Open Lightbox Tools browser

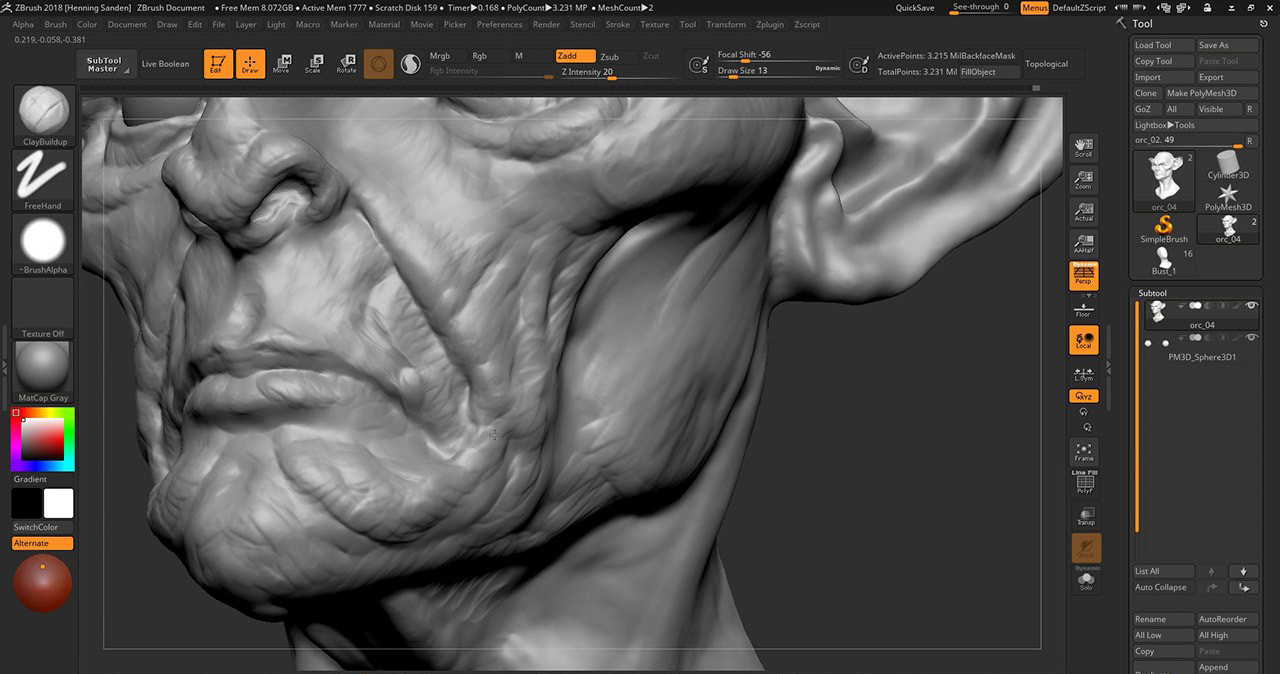(x=1165, y=125)
